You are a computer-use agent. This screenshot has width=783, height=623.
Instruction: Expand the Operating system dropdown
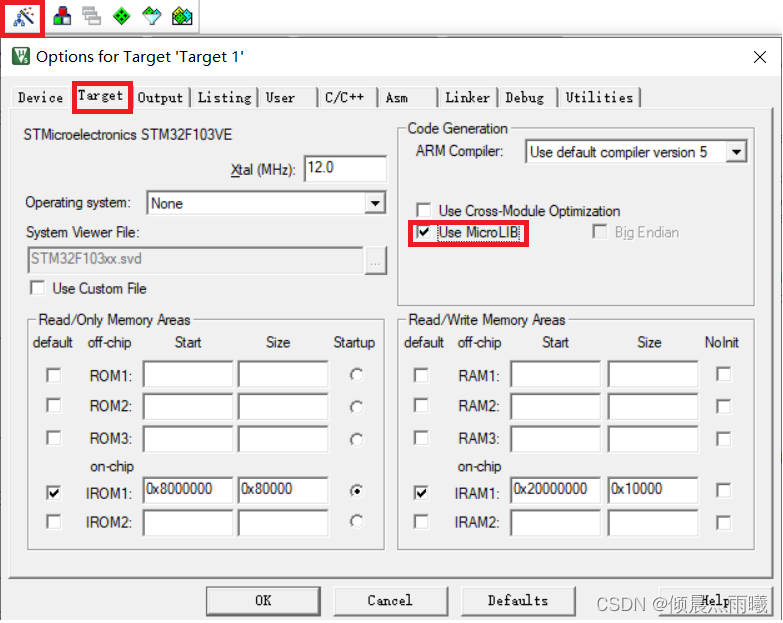tap(375, 203)
